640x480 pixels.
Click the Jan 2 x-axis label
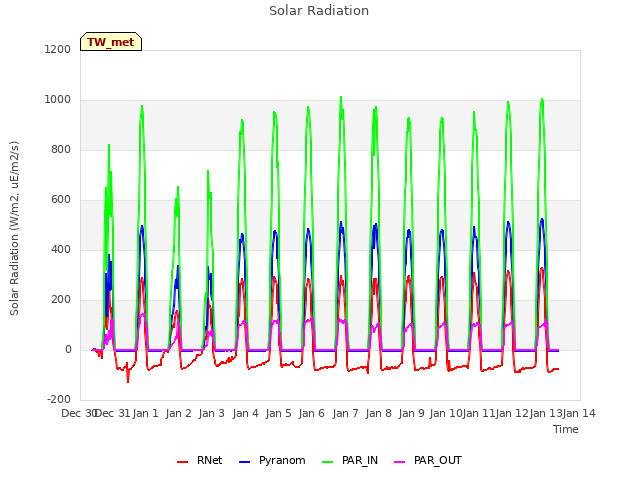pyautogui.click(x=178, y=413)
